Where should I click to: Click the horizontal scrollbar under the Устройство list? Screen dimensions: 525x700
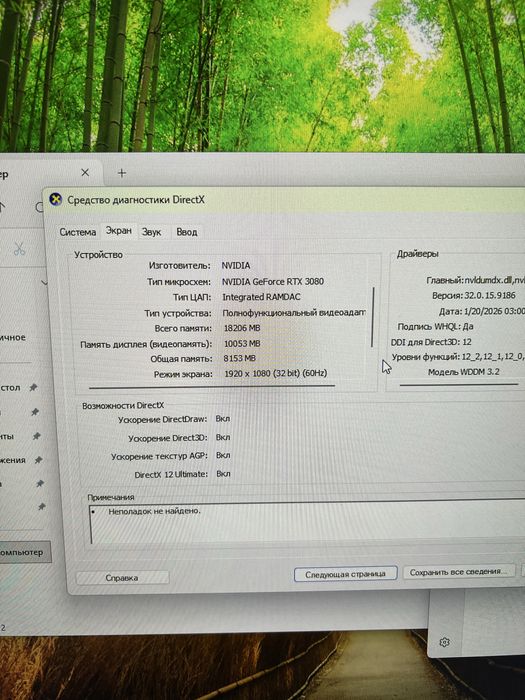(x=212, y=387)
